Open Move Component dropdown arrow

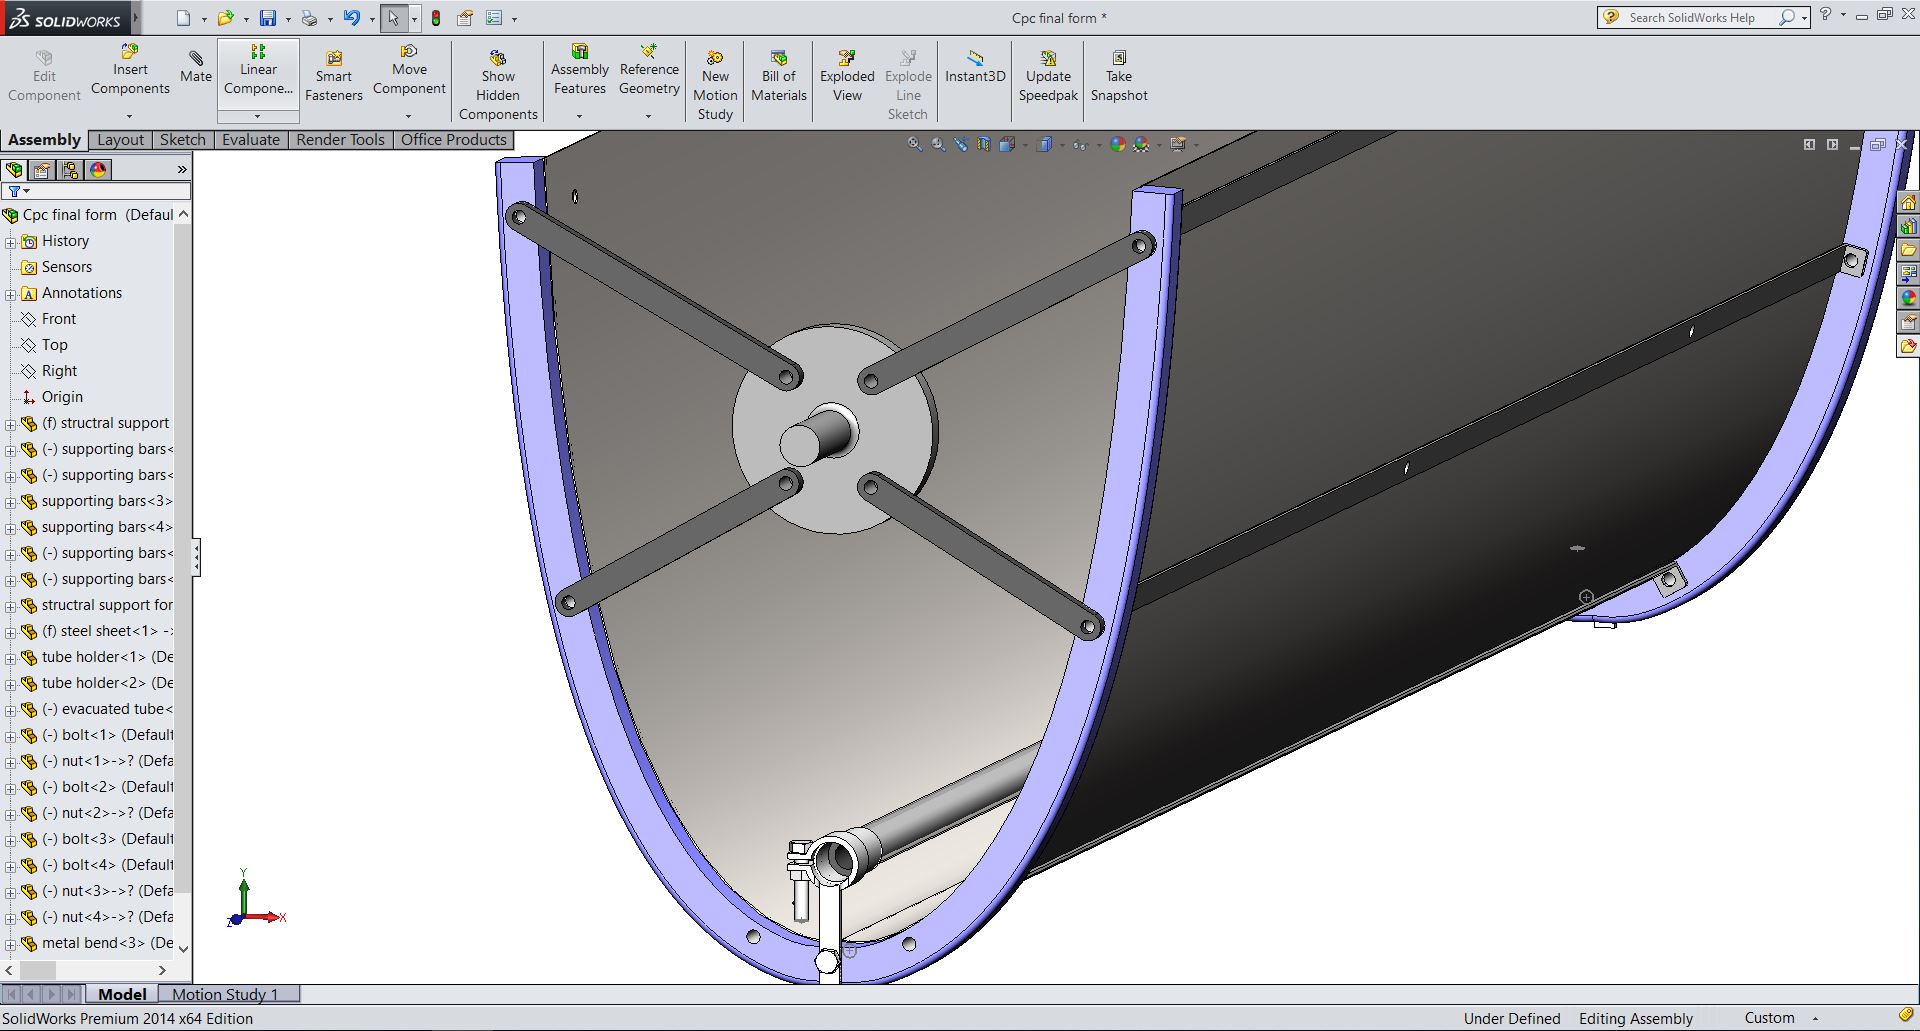pos(408,116)
